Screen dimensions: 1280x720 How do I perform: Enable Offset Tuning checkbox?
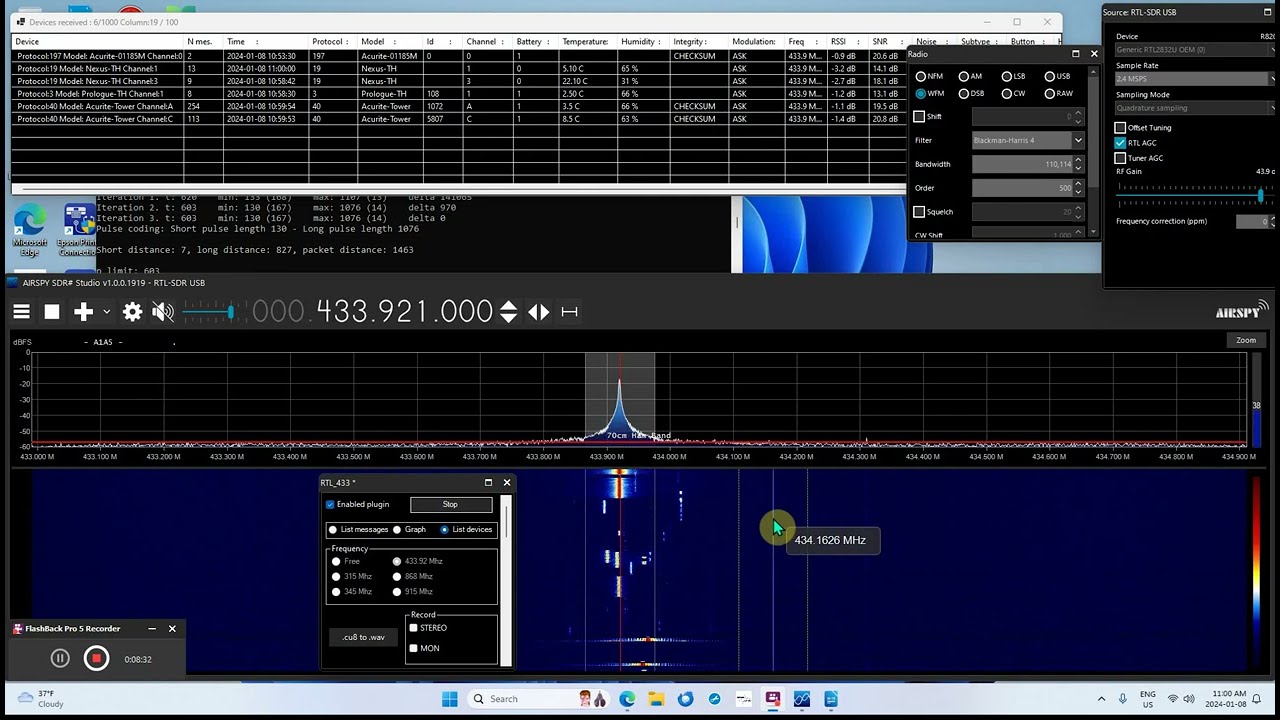click(x=1120, y=128)
